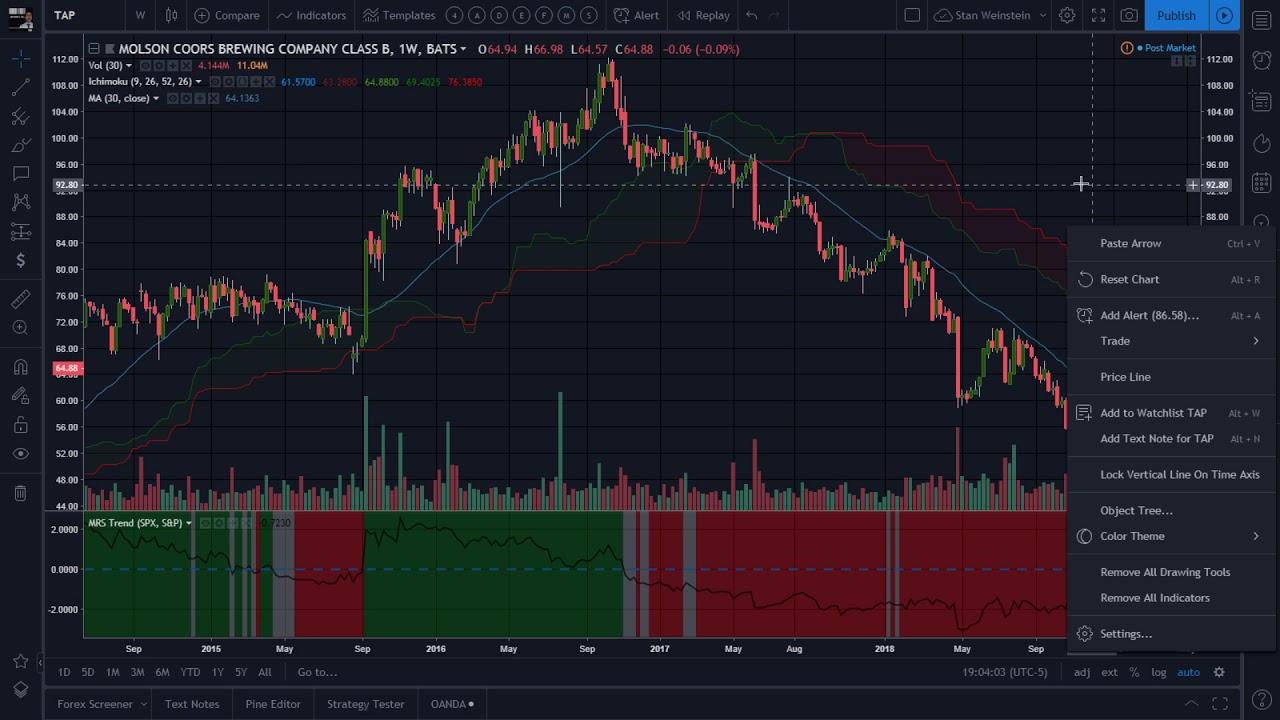The width and height of the screenshot is (1280, 720).
Task: Open the Stan Weinstein layout dropdown
Action: click(x=990, y=15)
